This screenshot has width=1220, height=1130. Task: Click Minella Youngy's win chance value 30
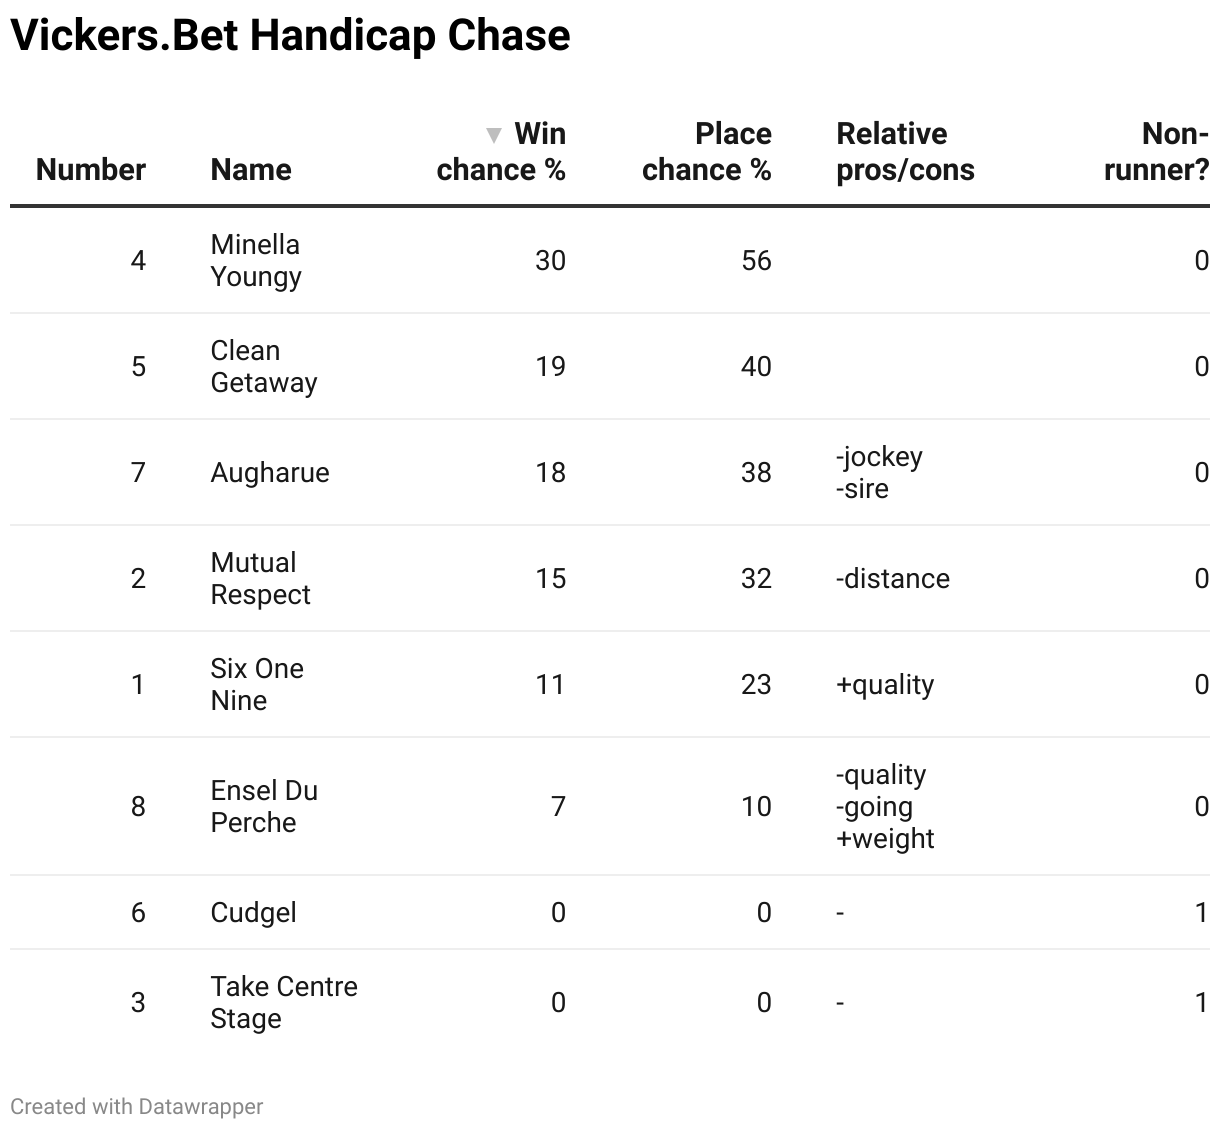pos(550,260)
